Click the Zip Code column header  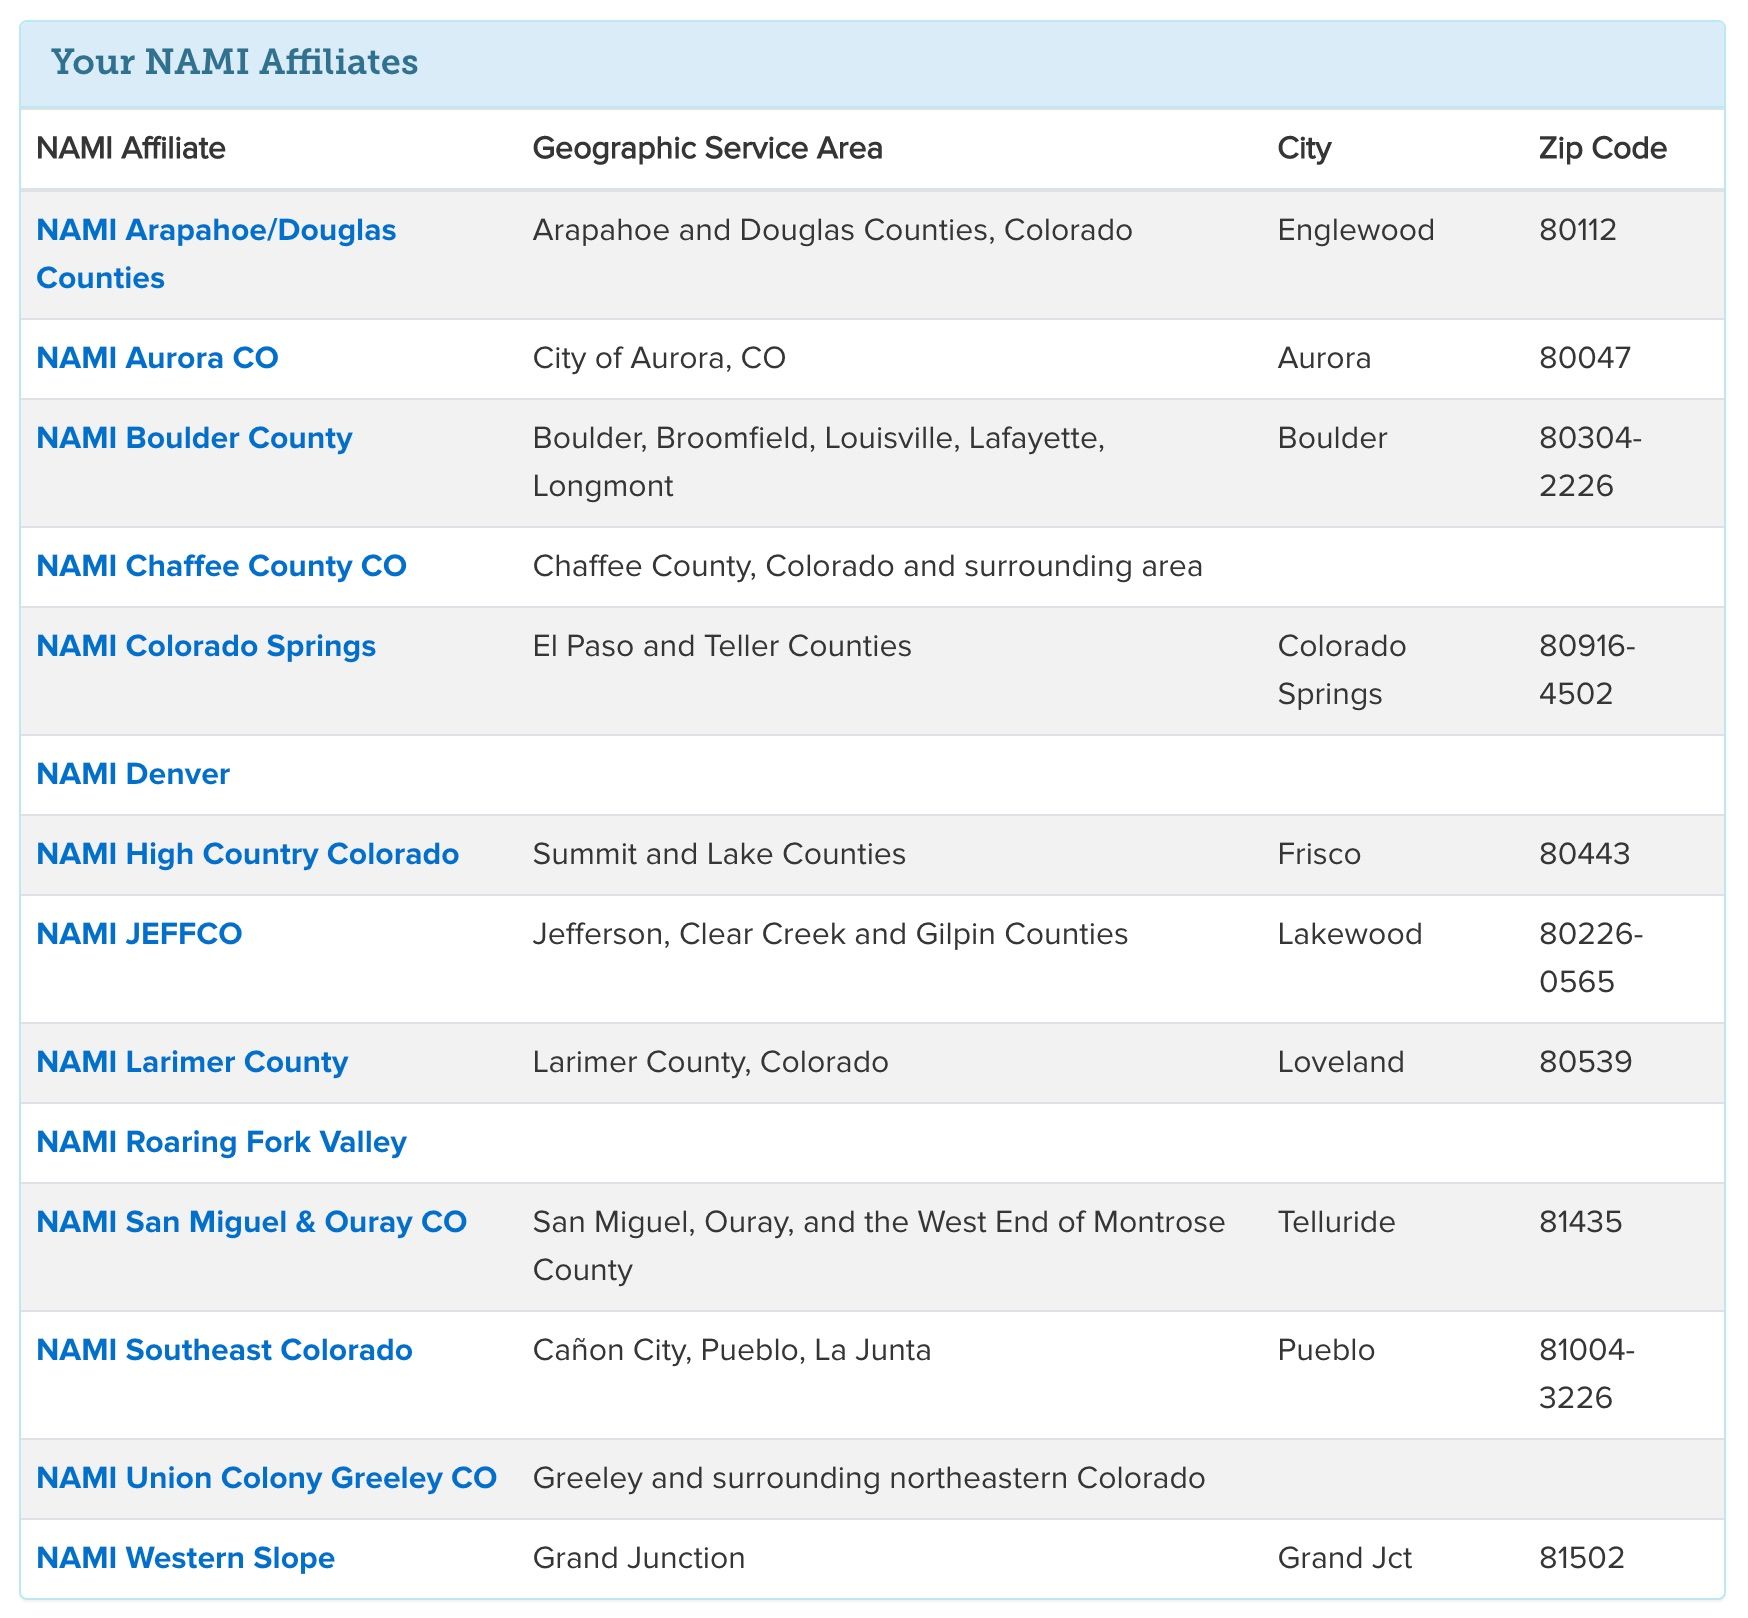tap(1602, 148)
